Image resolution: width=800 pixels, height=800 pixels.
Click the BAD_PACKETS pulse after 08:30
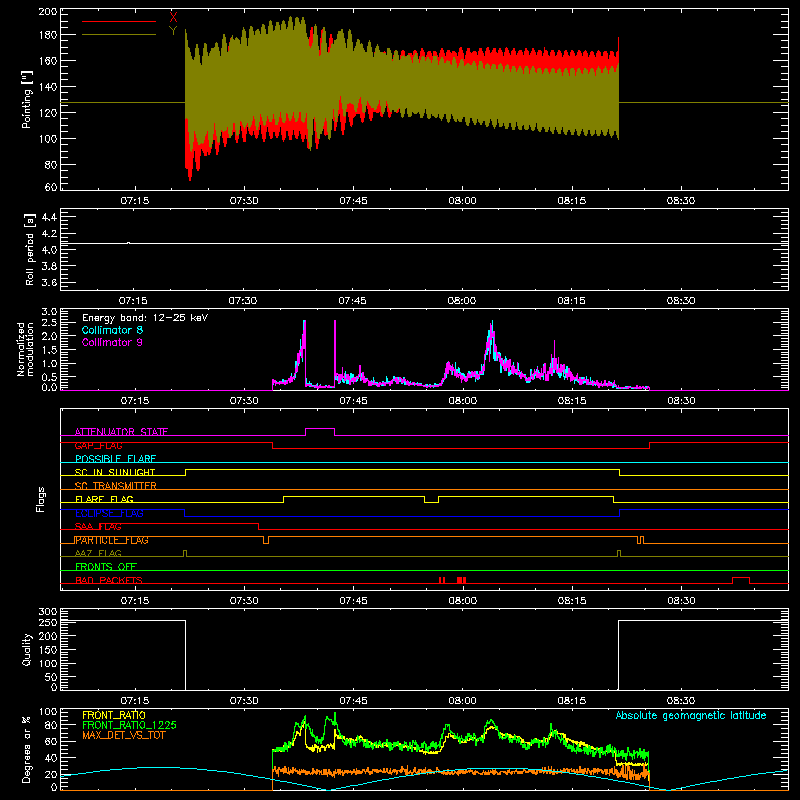(741, 578)
